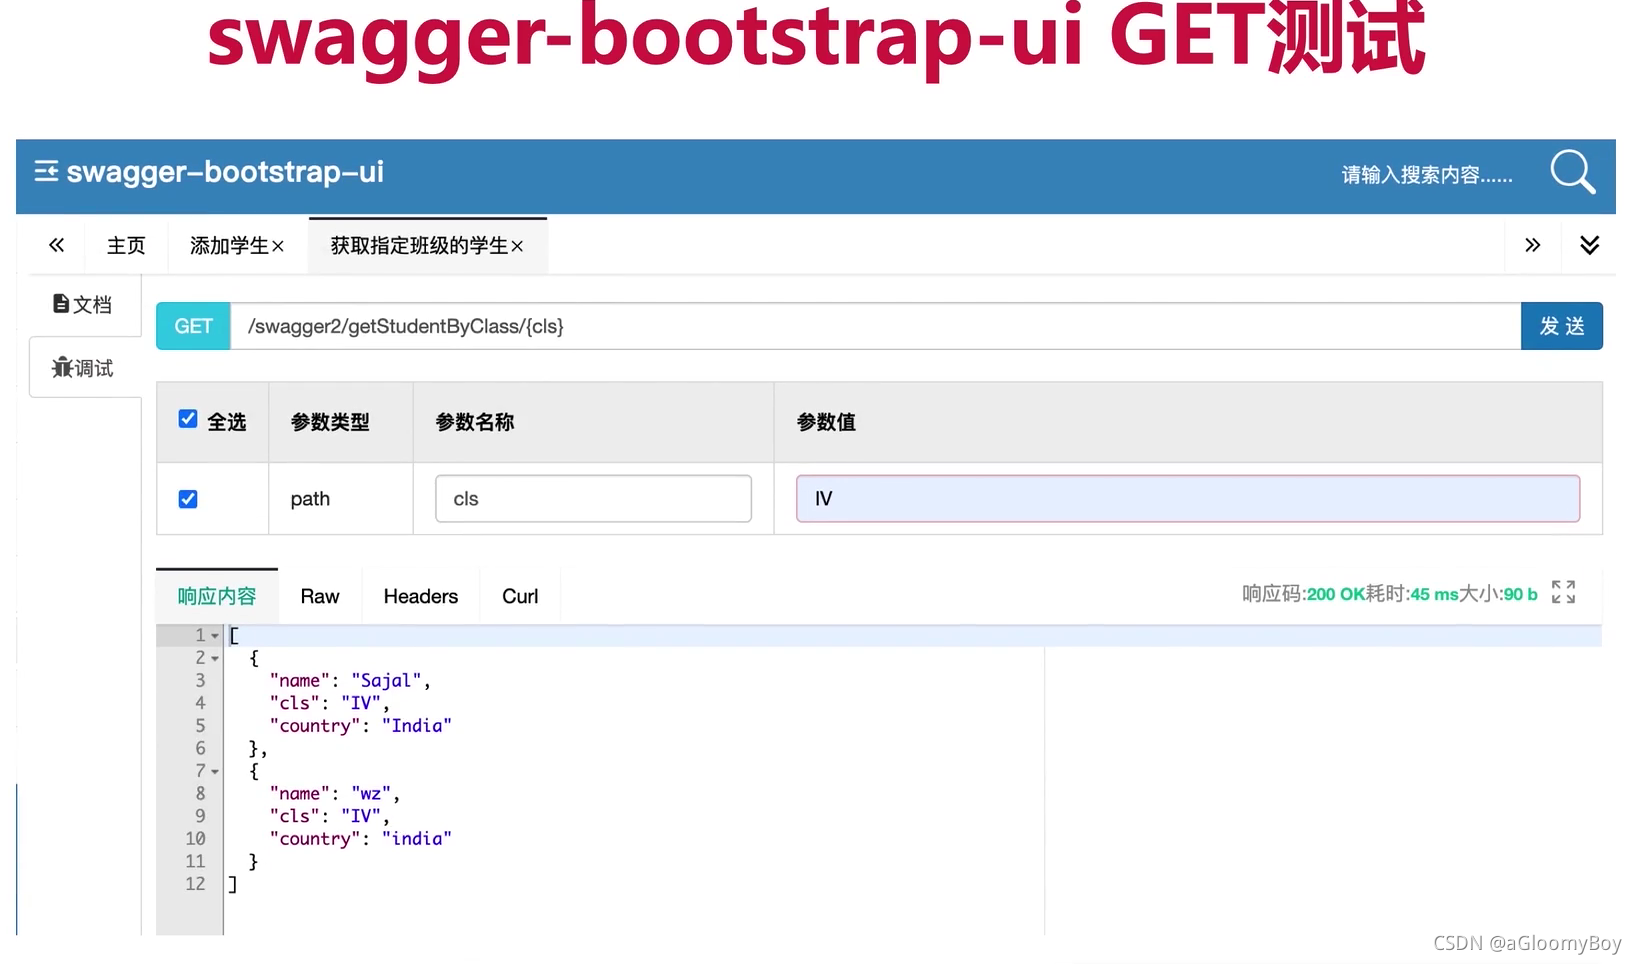Viewport: 1637px width, 964px height.
Task: Open the Raw response tab
Action: (320, 596)
